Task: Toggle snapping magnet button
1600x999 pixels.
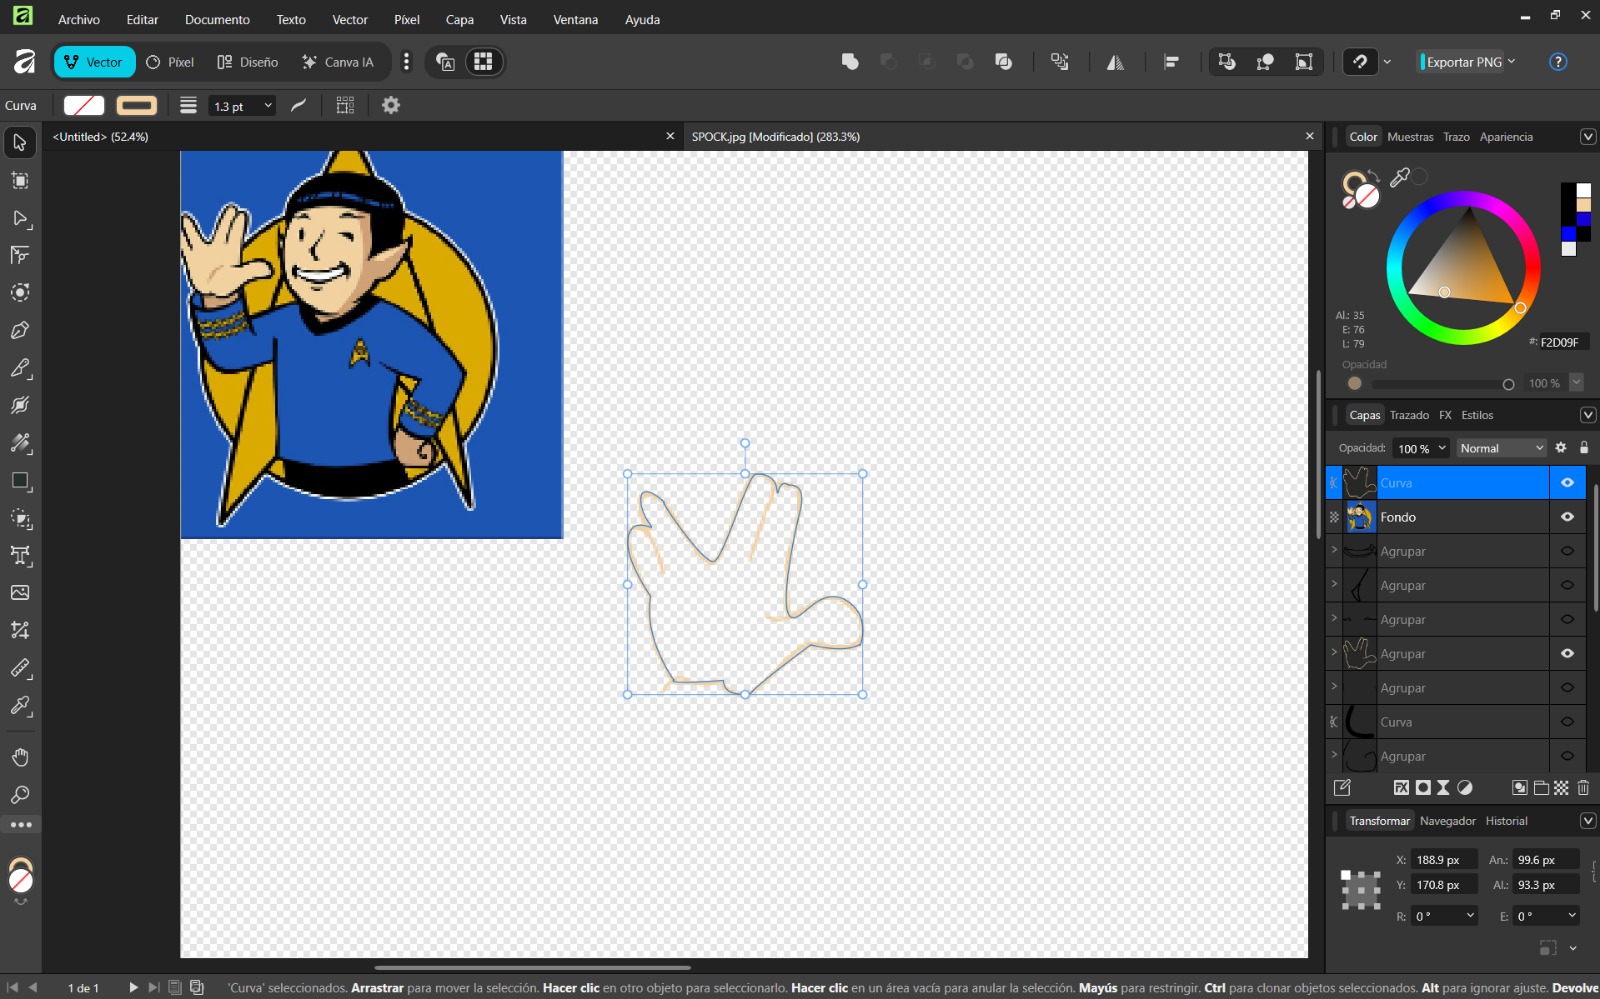Action: tap(1360, 62)
